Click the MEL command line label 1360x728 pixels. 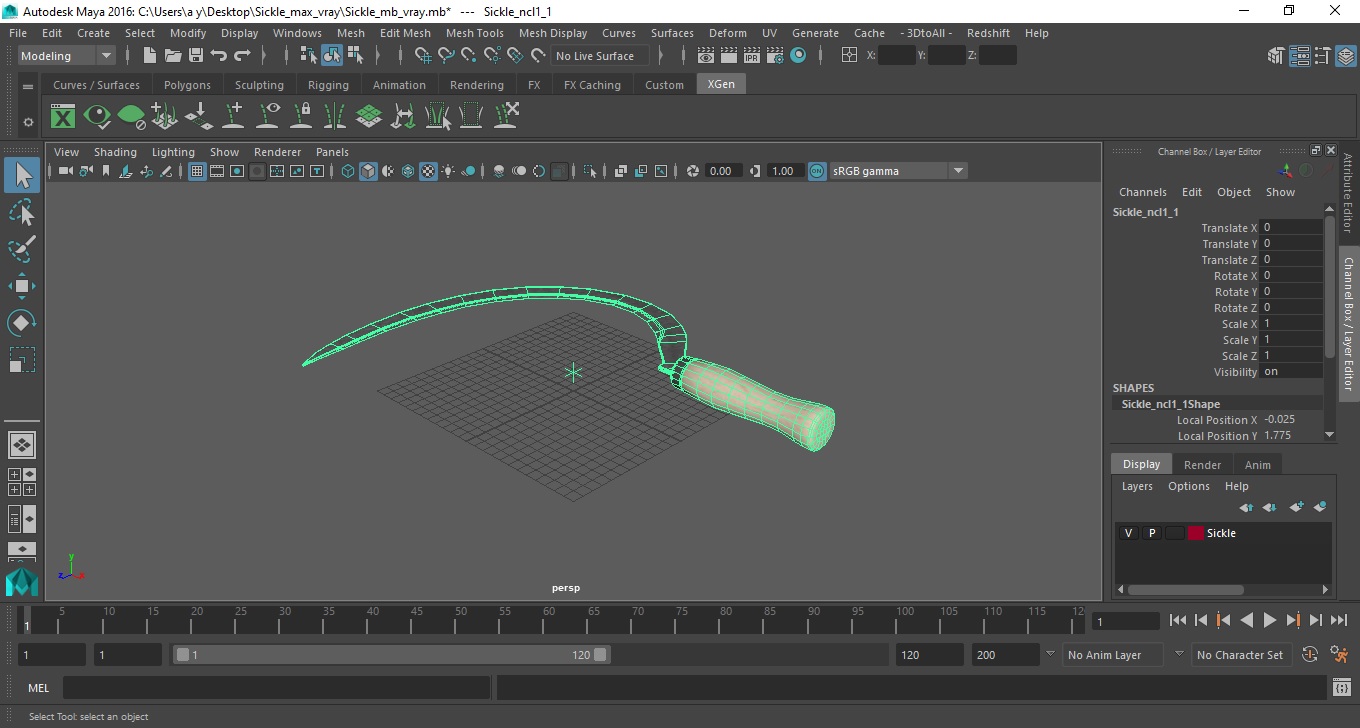(x=39, y=688)
